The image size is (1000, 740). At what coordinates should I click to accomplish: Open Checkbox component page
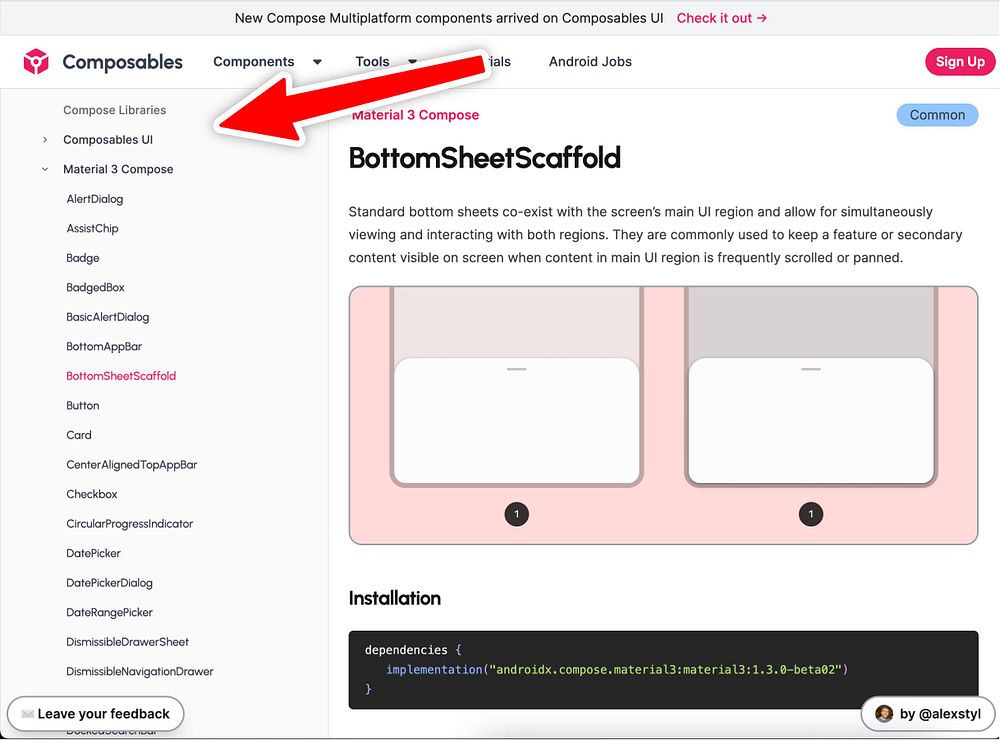pyautogui.click(x=91, y=494)
